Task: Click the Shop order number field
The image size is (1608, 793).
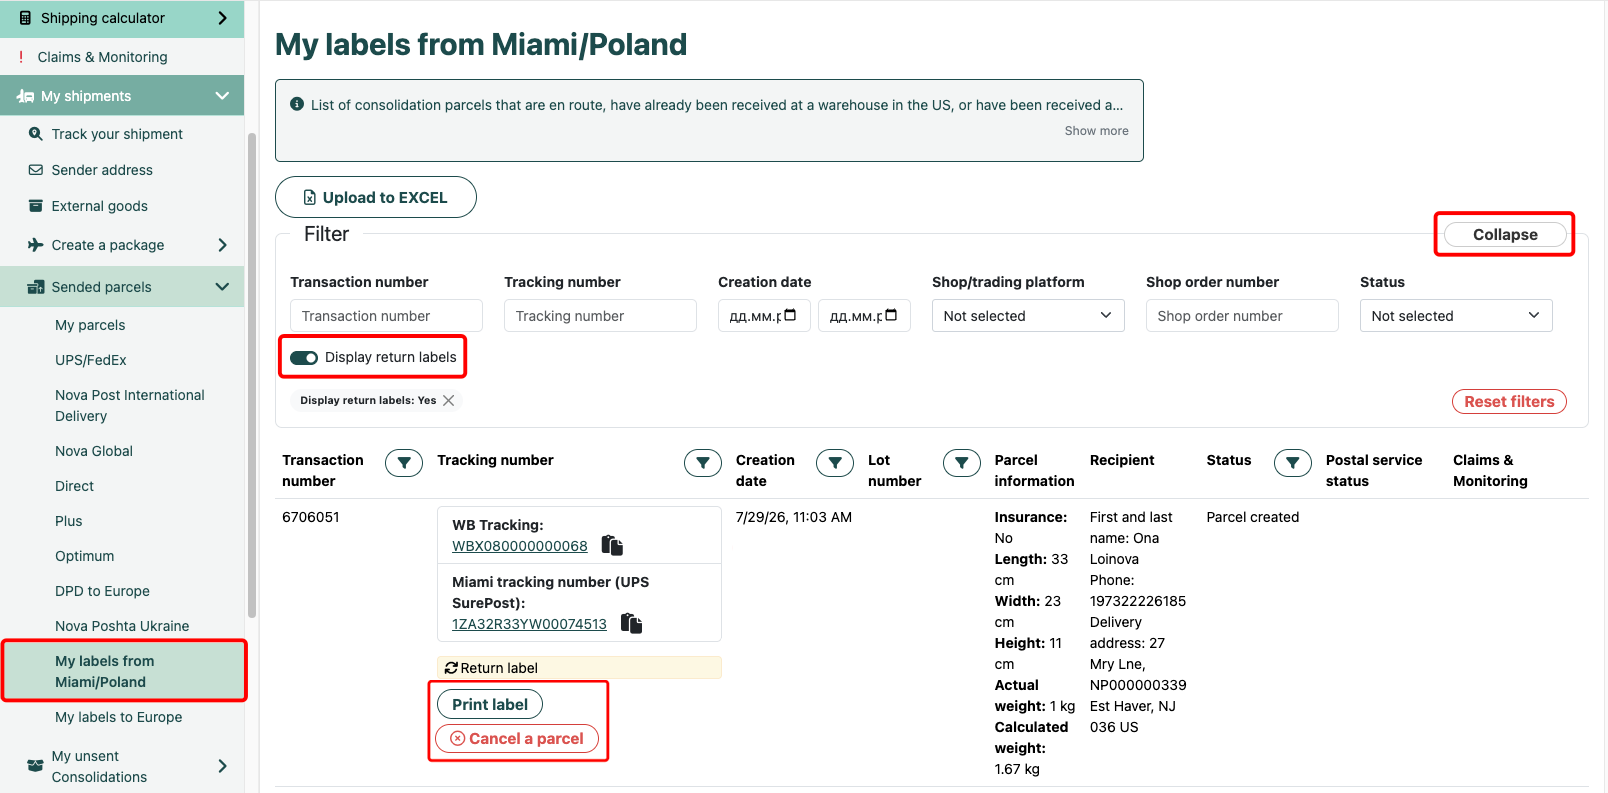Action: [x=1242, y=316]
